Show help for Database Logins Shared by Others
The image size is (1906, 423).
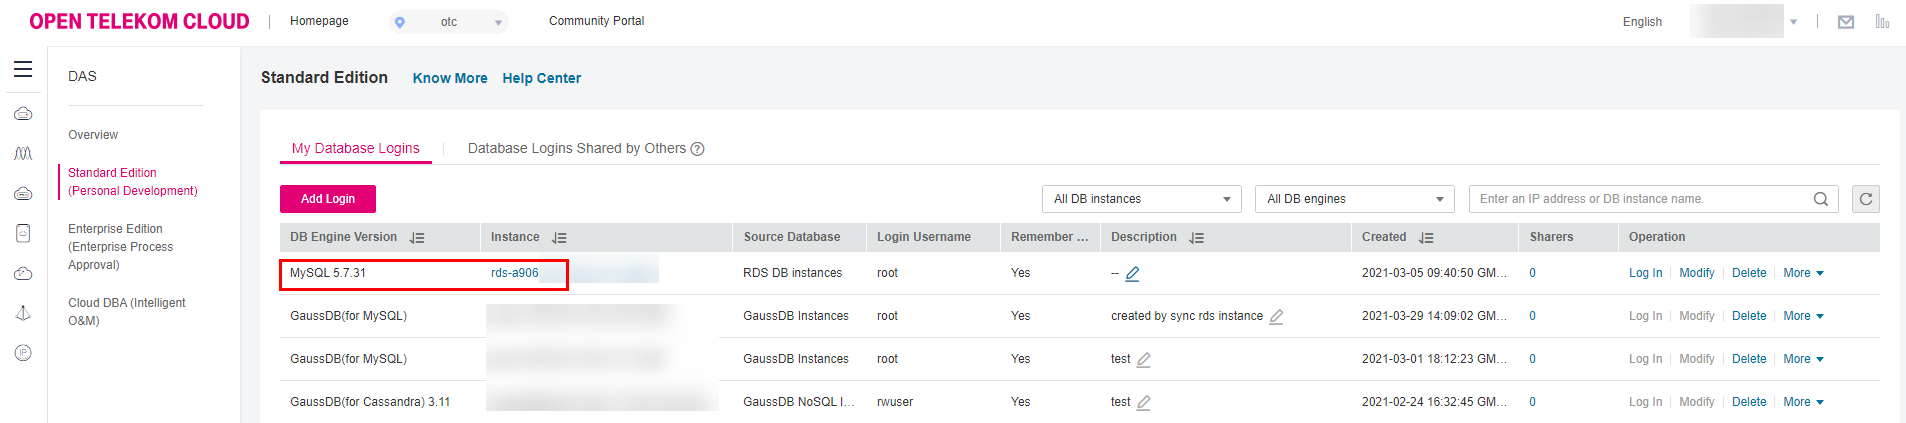click(x=698, y=149)
